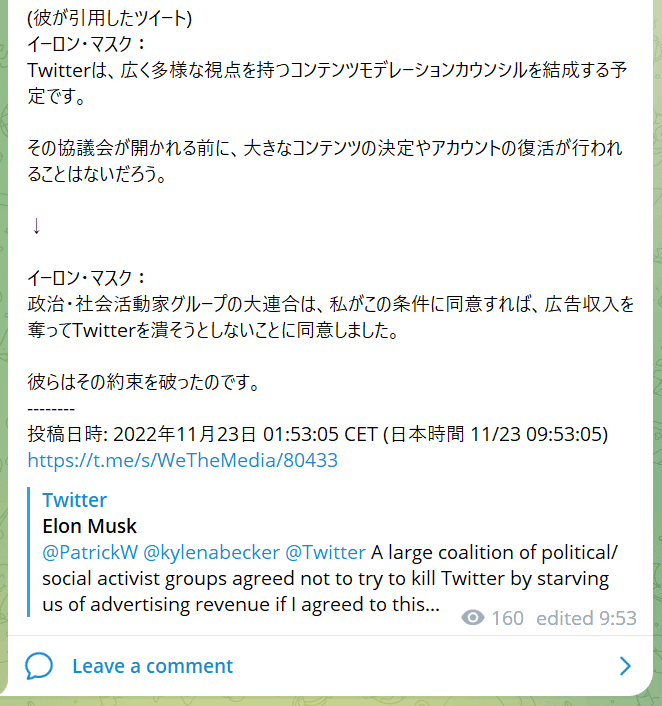Viewport: 662px width, 706px height.
Task: Open the t.me/s/WeTheMedia/80433 link
Action: tap(182, 460)
